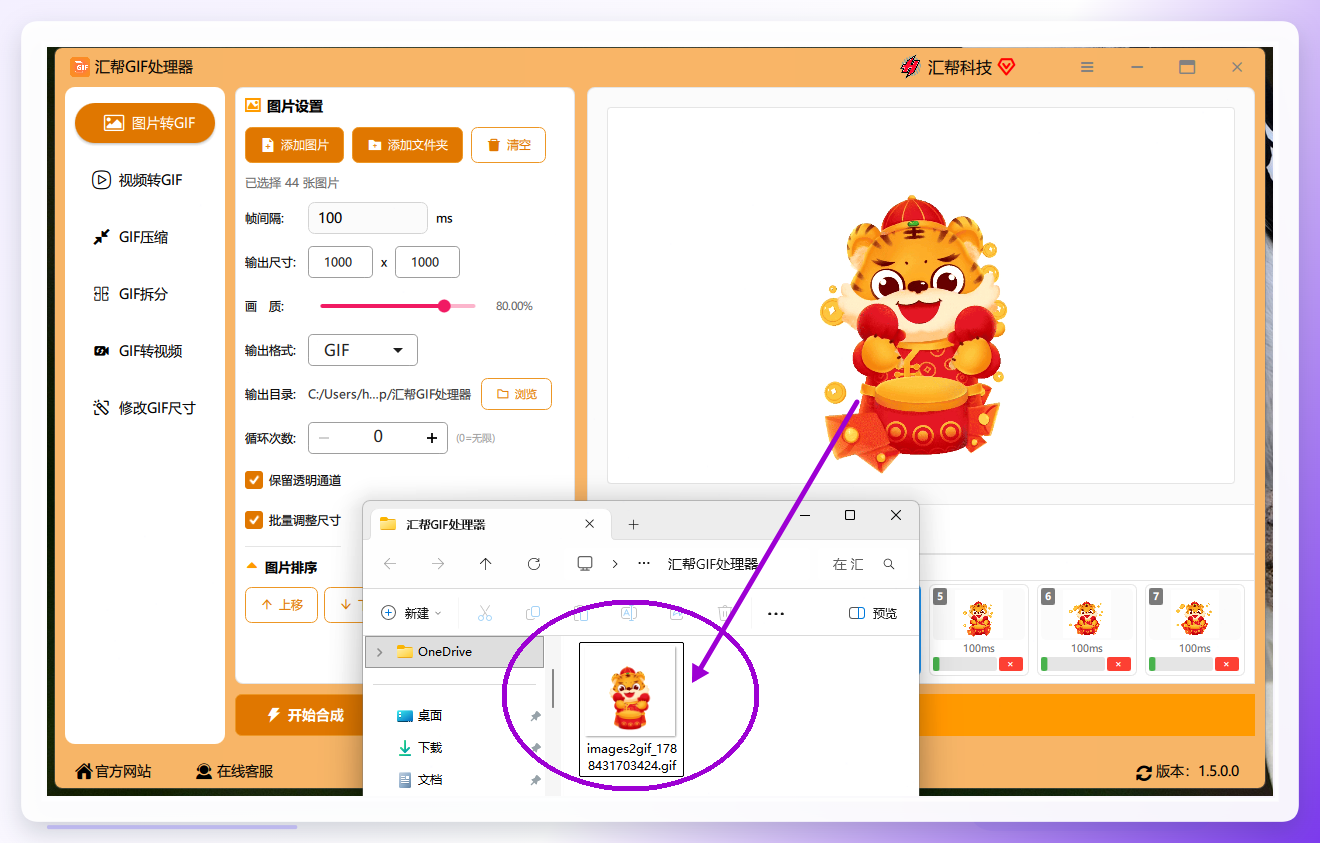Collapse the 图片排序 section
1320x843 pixels.
pyautogui.click(x=252, y=567)
